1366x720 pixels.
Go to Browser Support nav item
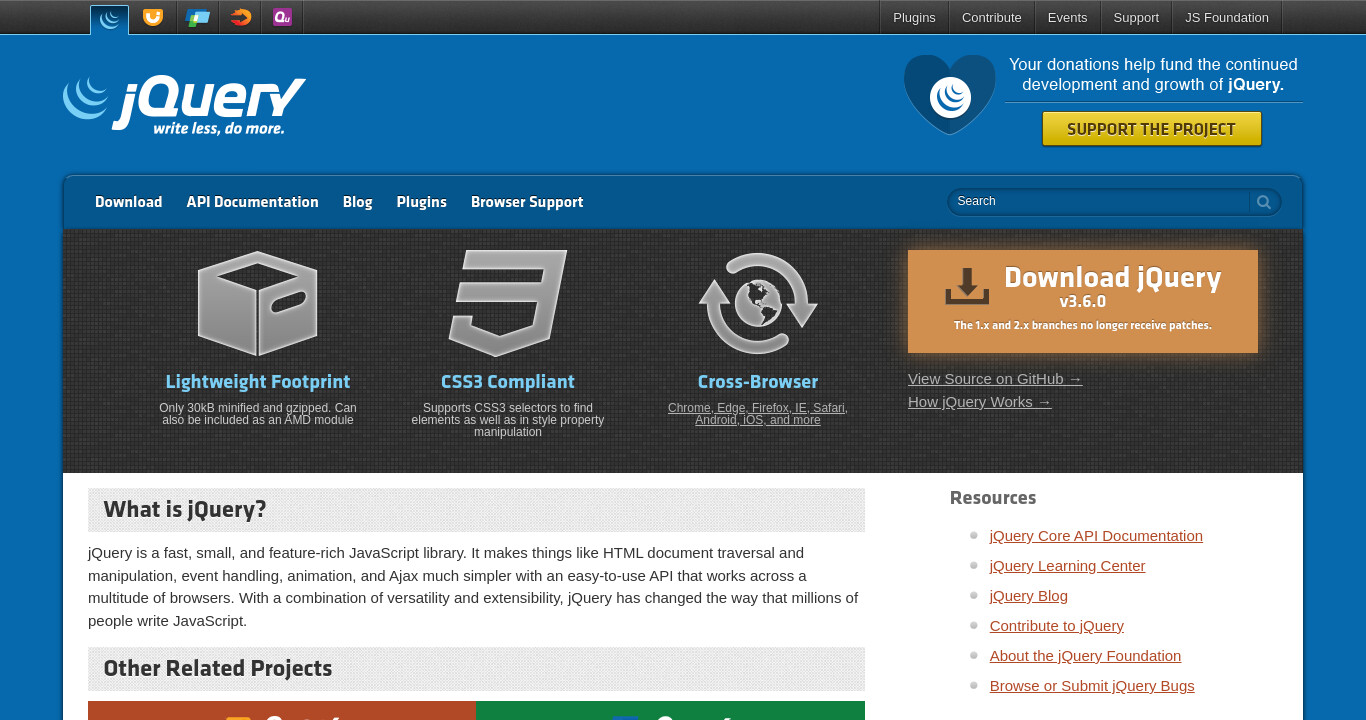(x=527, y=202)
